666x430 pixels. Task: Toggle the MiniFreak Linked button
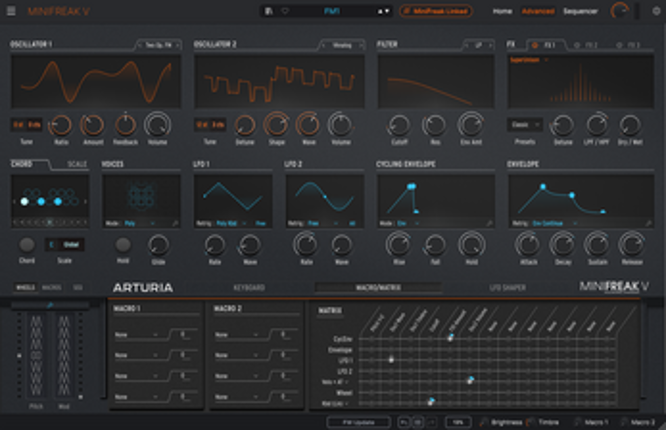click(x=436, y=11)
